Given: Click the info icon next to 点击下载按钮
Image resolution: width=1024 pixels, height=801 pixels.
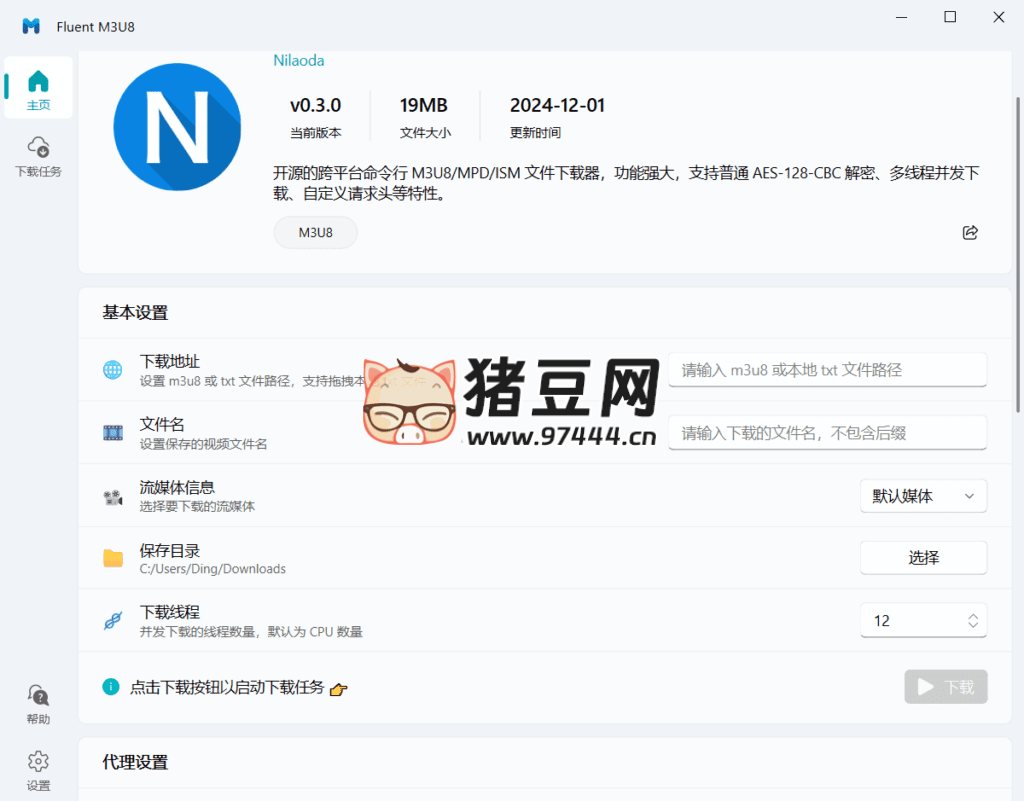Looking at the screenshot, I should click(x=111, y=687).
